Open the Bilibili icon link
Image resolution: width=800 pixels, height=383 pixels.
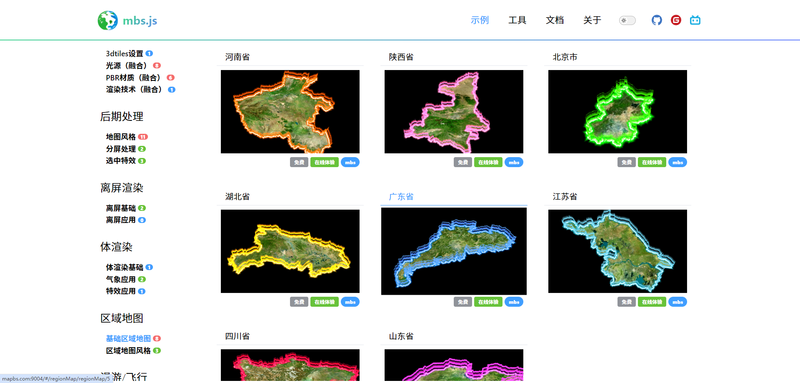(695, 20)
